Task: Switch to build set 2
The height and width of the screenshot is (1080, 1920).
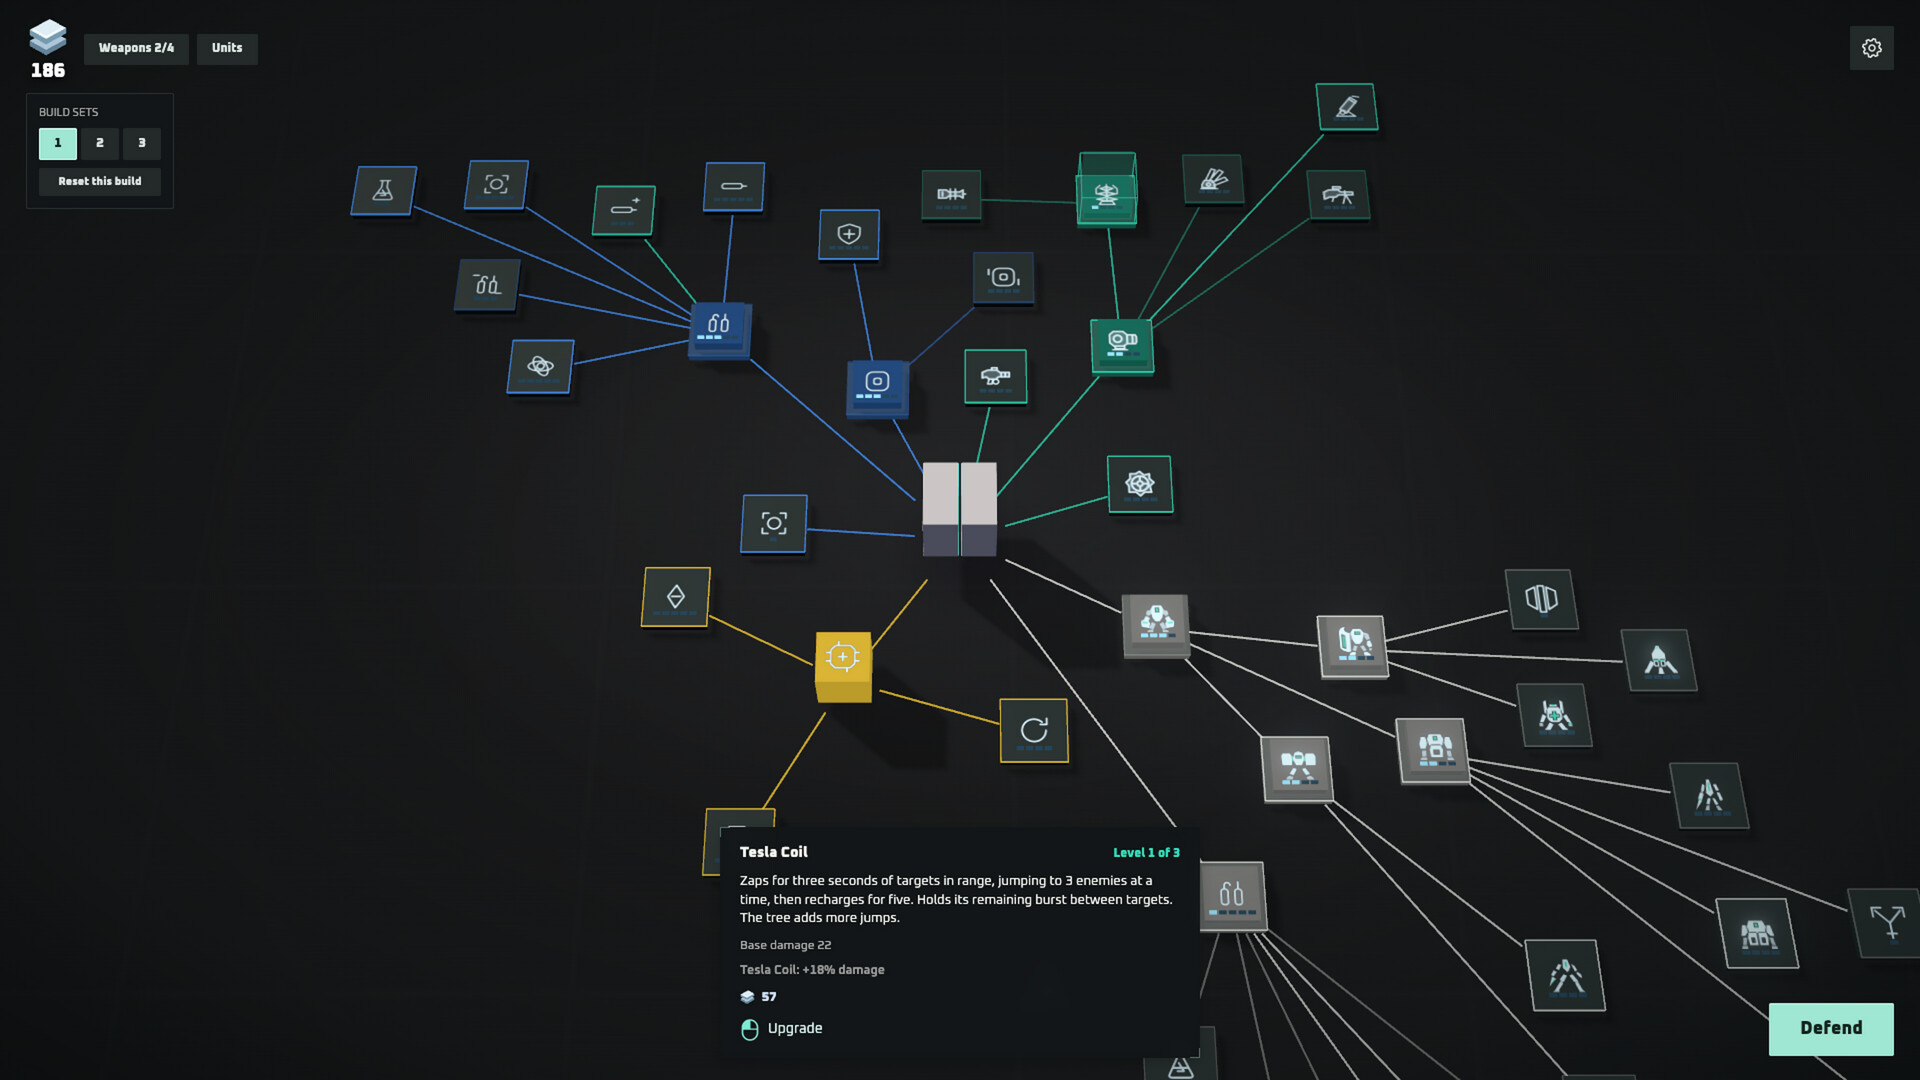Action: pos(100,143)
